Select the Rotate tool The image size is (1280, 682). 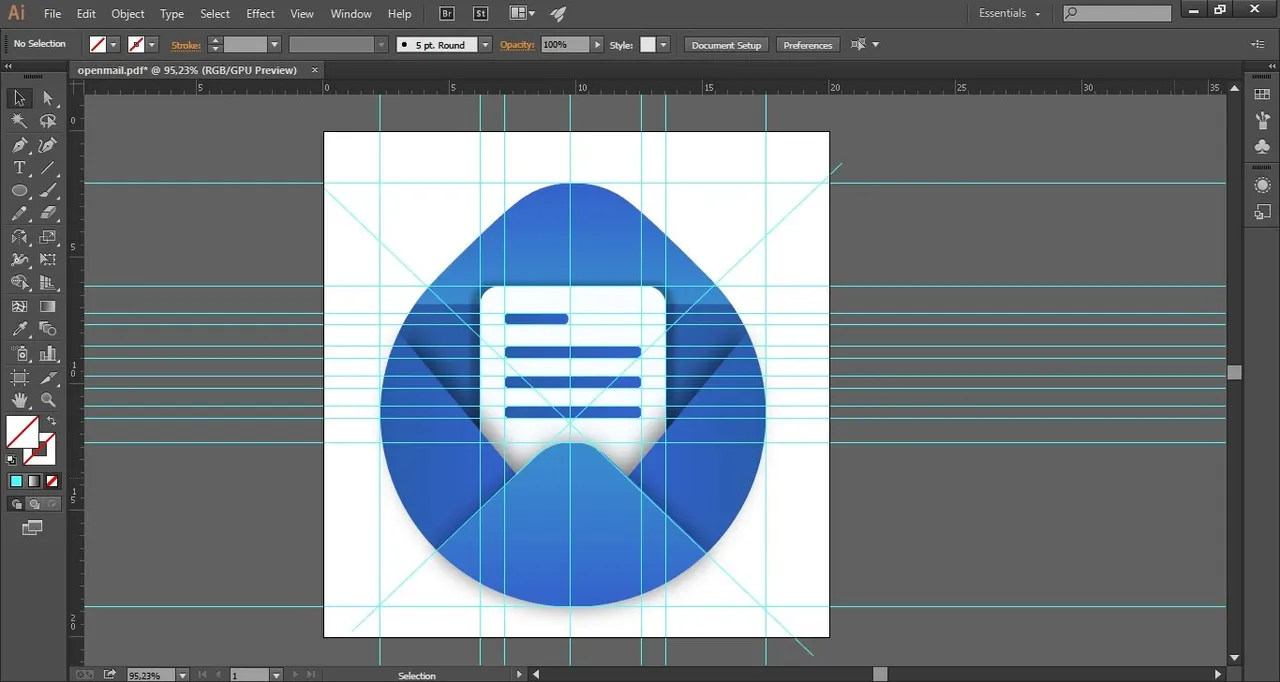pos(19,237)
